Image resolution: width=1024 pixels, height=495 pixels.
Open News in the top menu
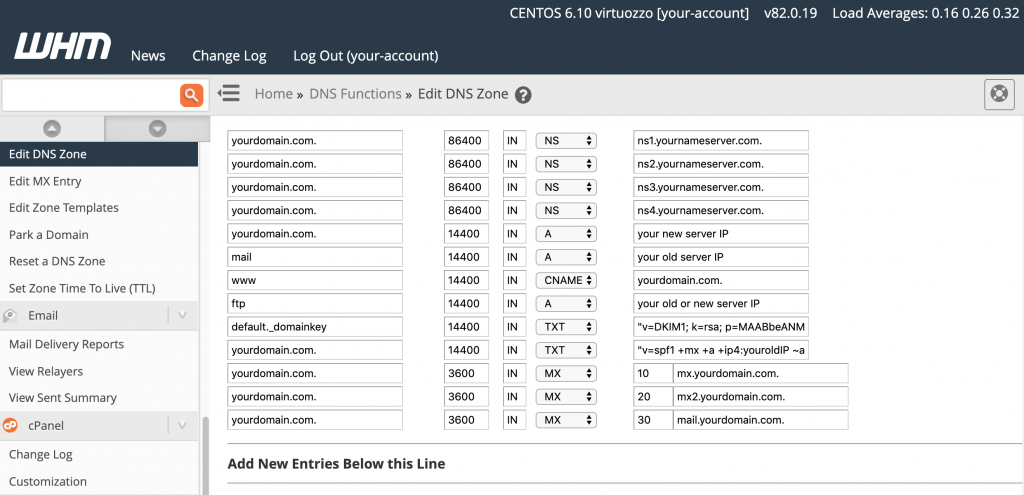point(148,56)
